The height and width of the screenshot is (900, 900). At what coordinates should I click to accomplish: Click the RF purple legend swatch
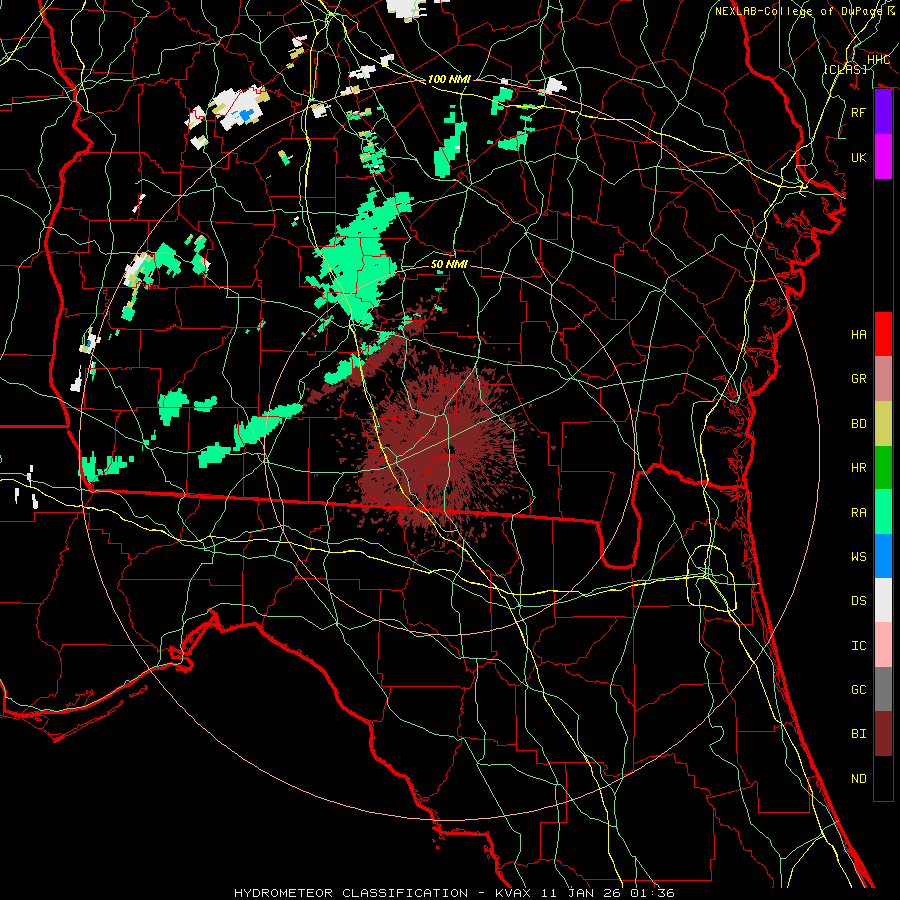(x=883, y=112)
